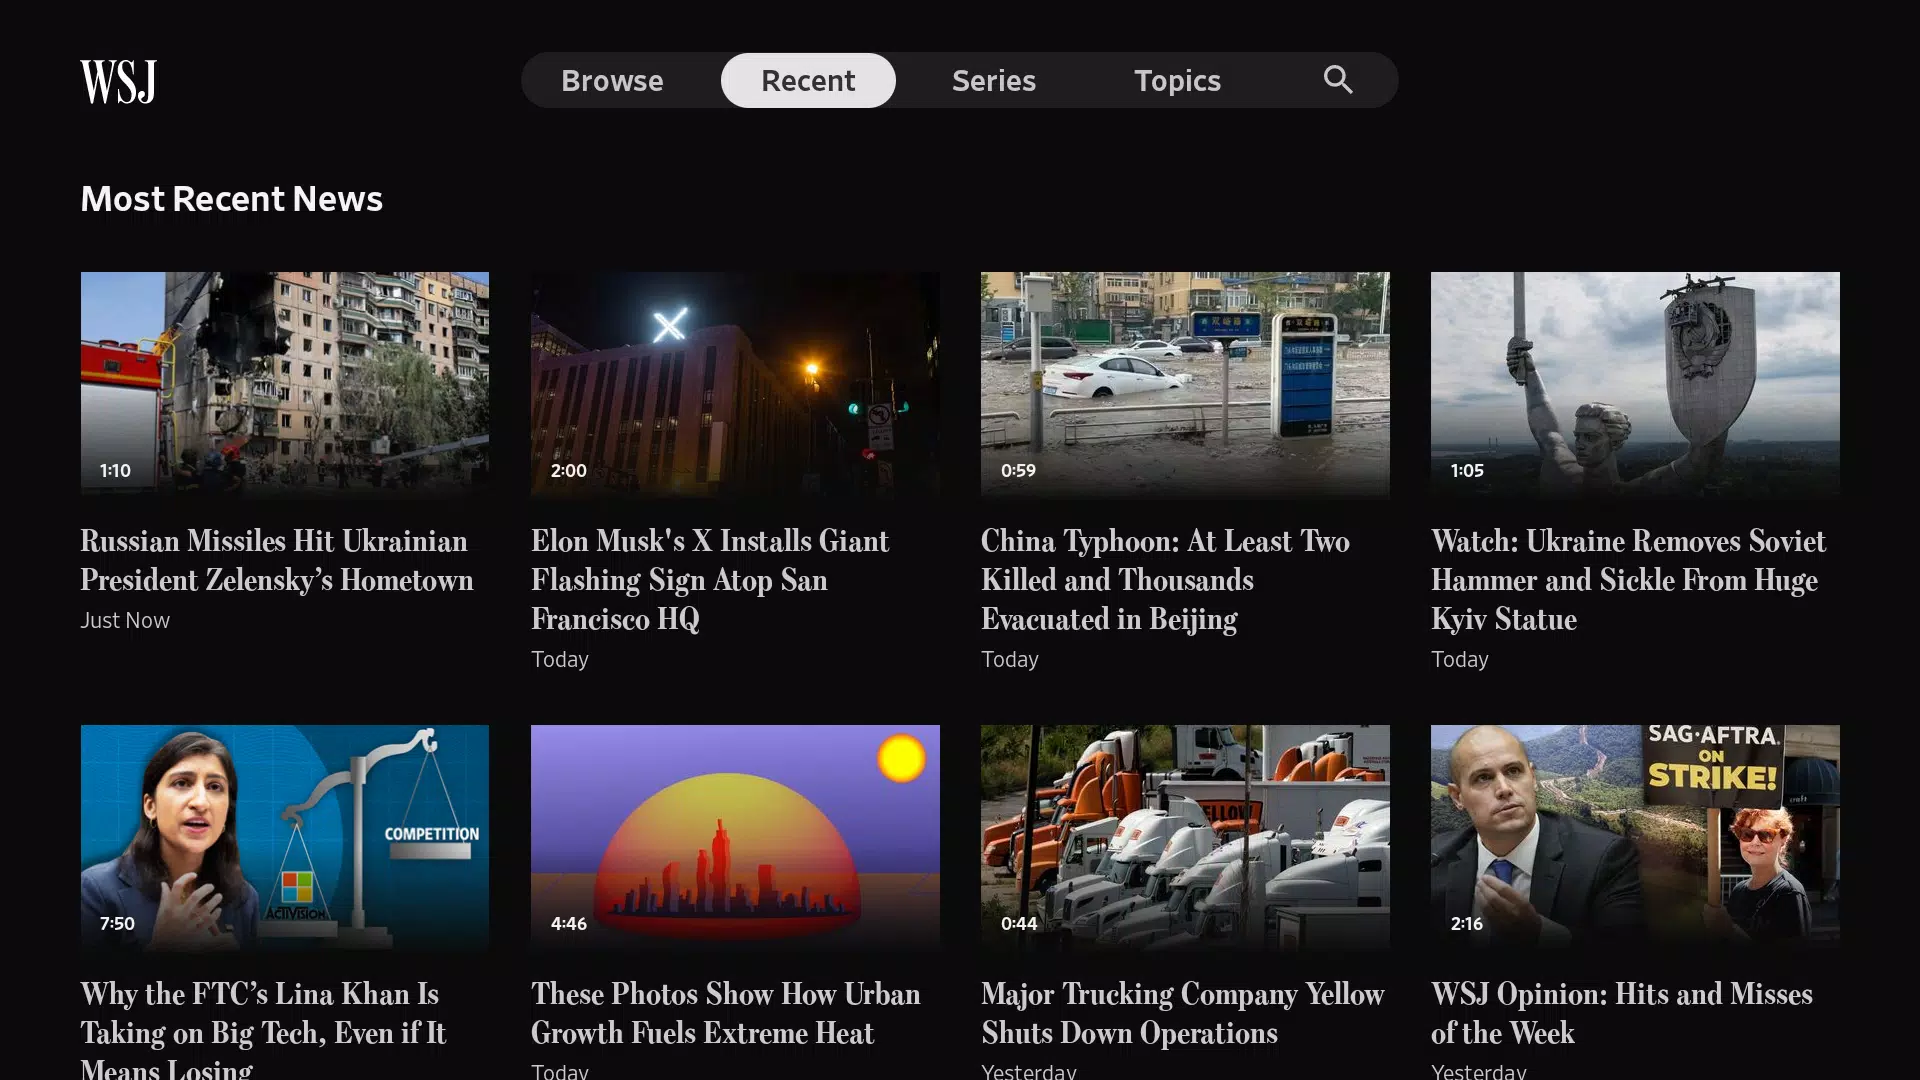Open the search magnifier icon
The width and height of the screenshot is (1920, 1080).
point(1338,80)
